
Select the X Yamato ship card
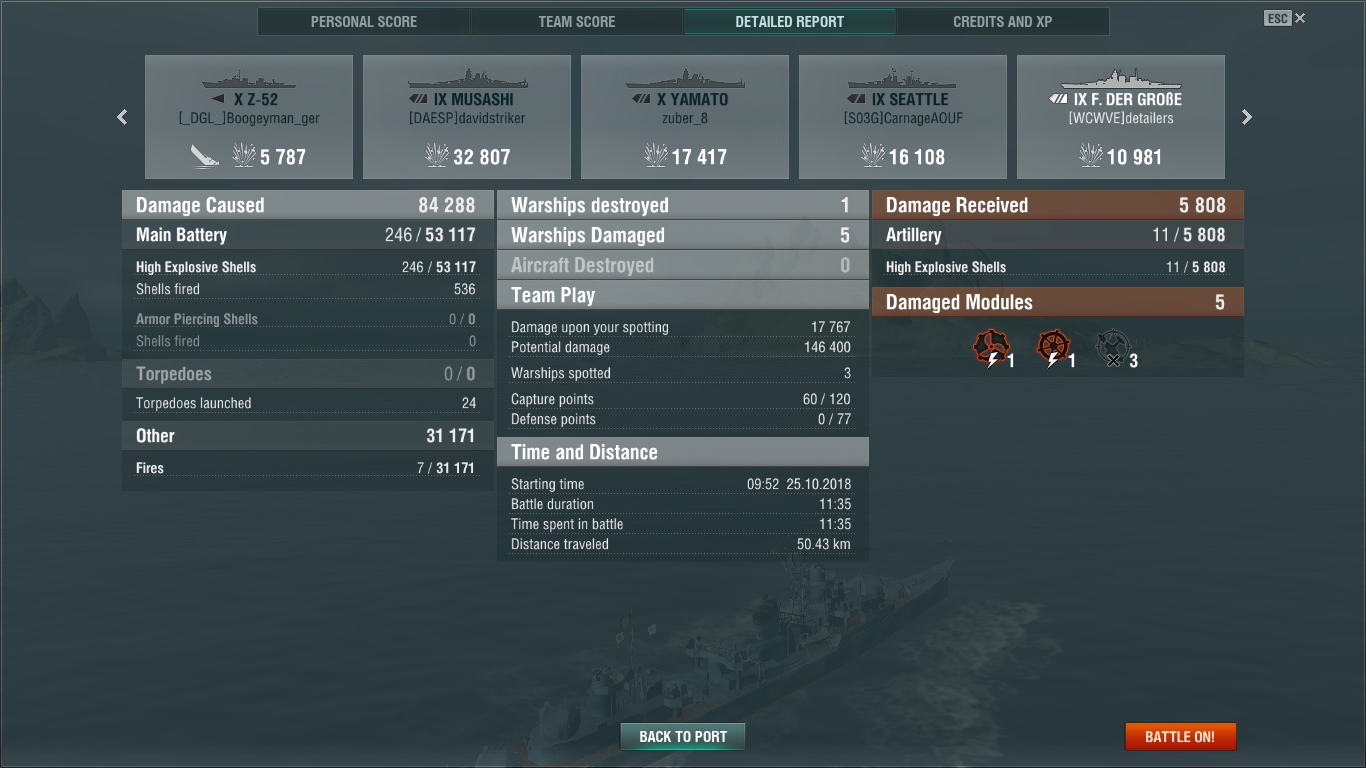[x=685, y=117]
